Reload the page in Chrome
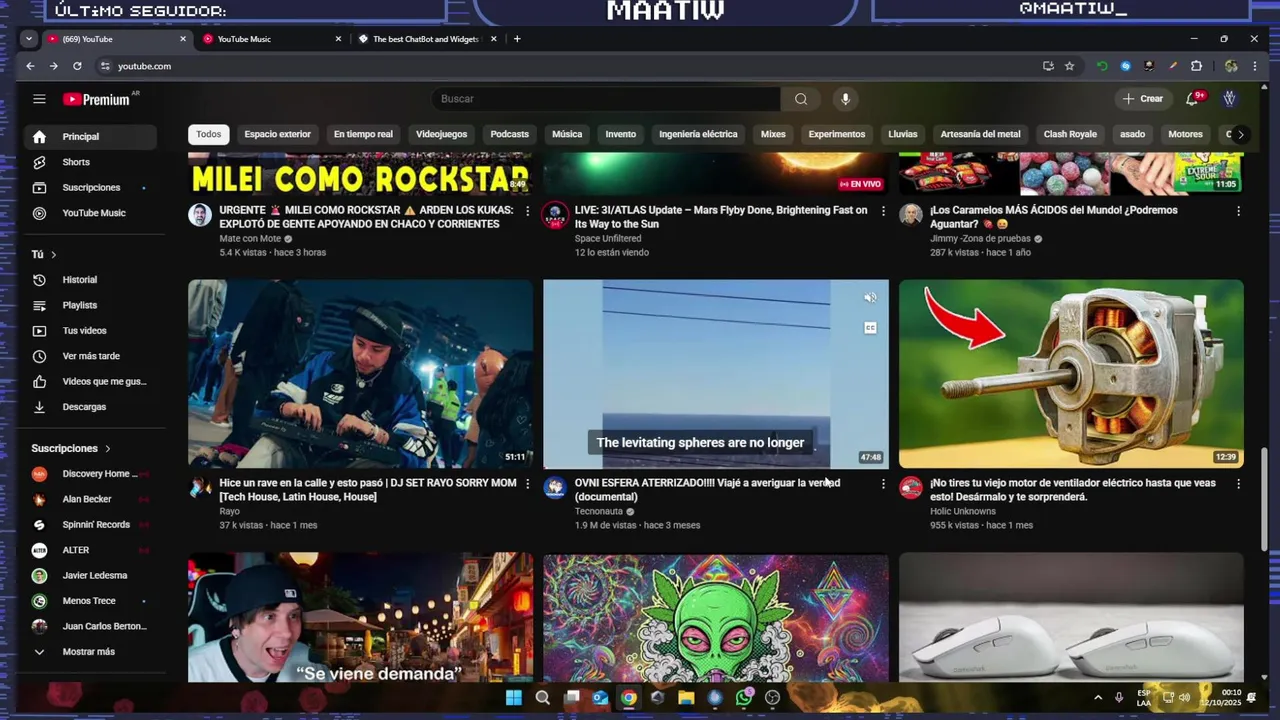The width and height of the screenshot is (1280, 720). point(77,66)
